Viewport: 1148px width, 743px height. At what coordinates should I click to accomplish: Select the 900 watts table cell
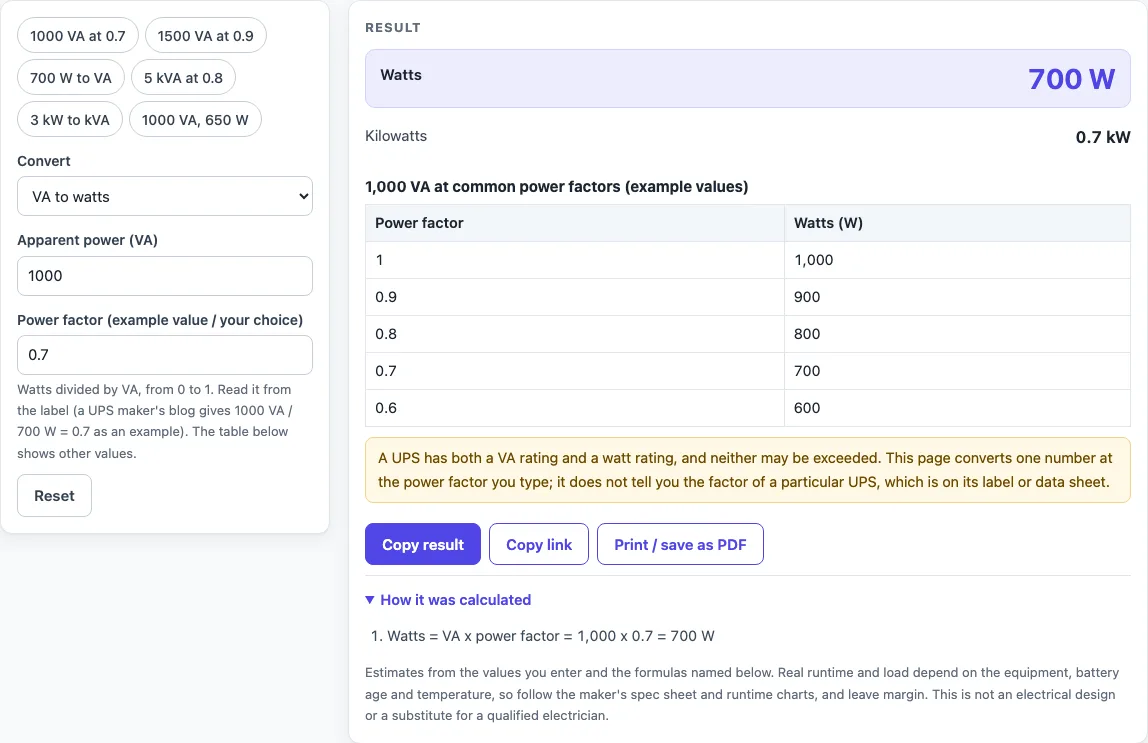click(x=958, y=297)
